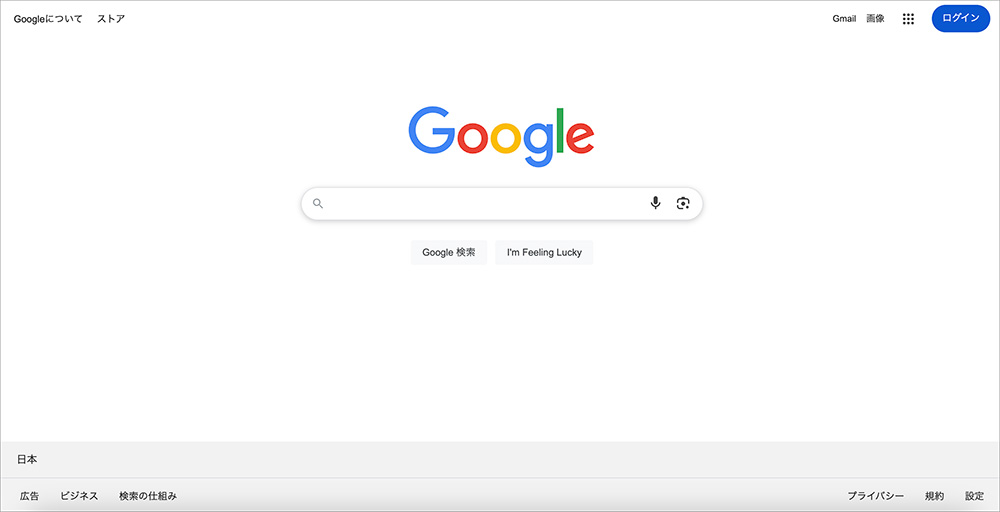Open the Googleについて link

click(x=48, y=18)
